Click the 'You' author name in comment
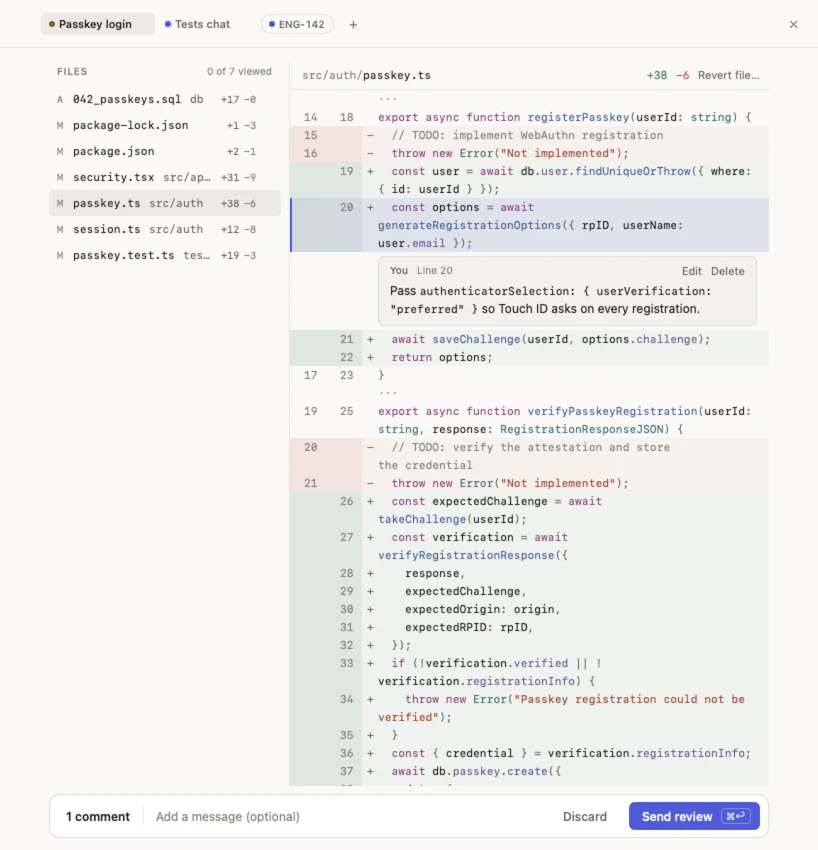 click(x=399, y=271)
